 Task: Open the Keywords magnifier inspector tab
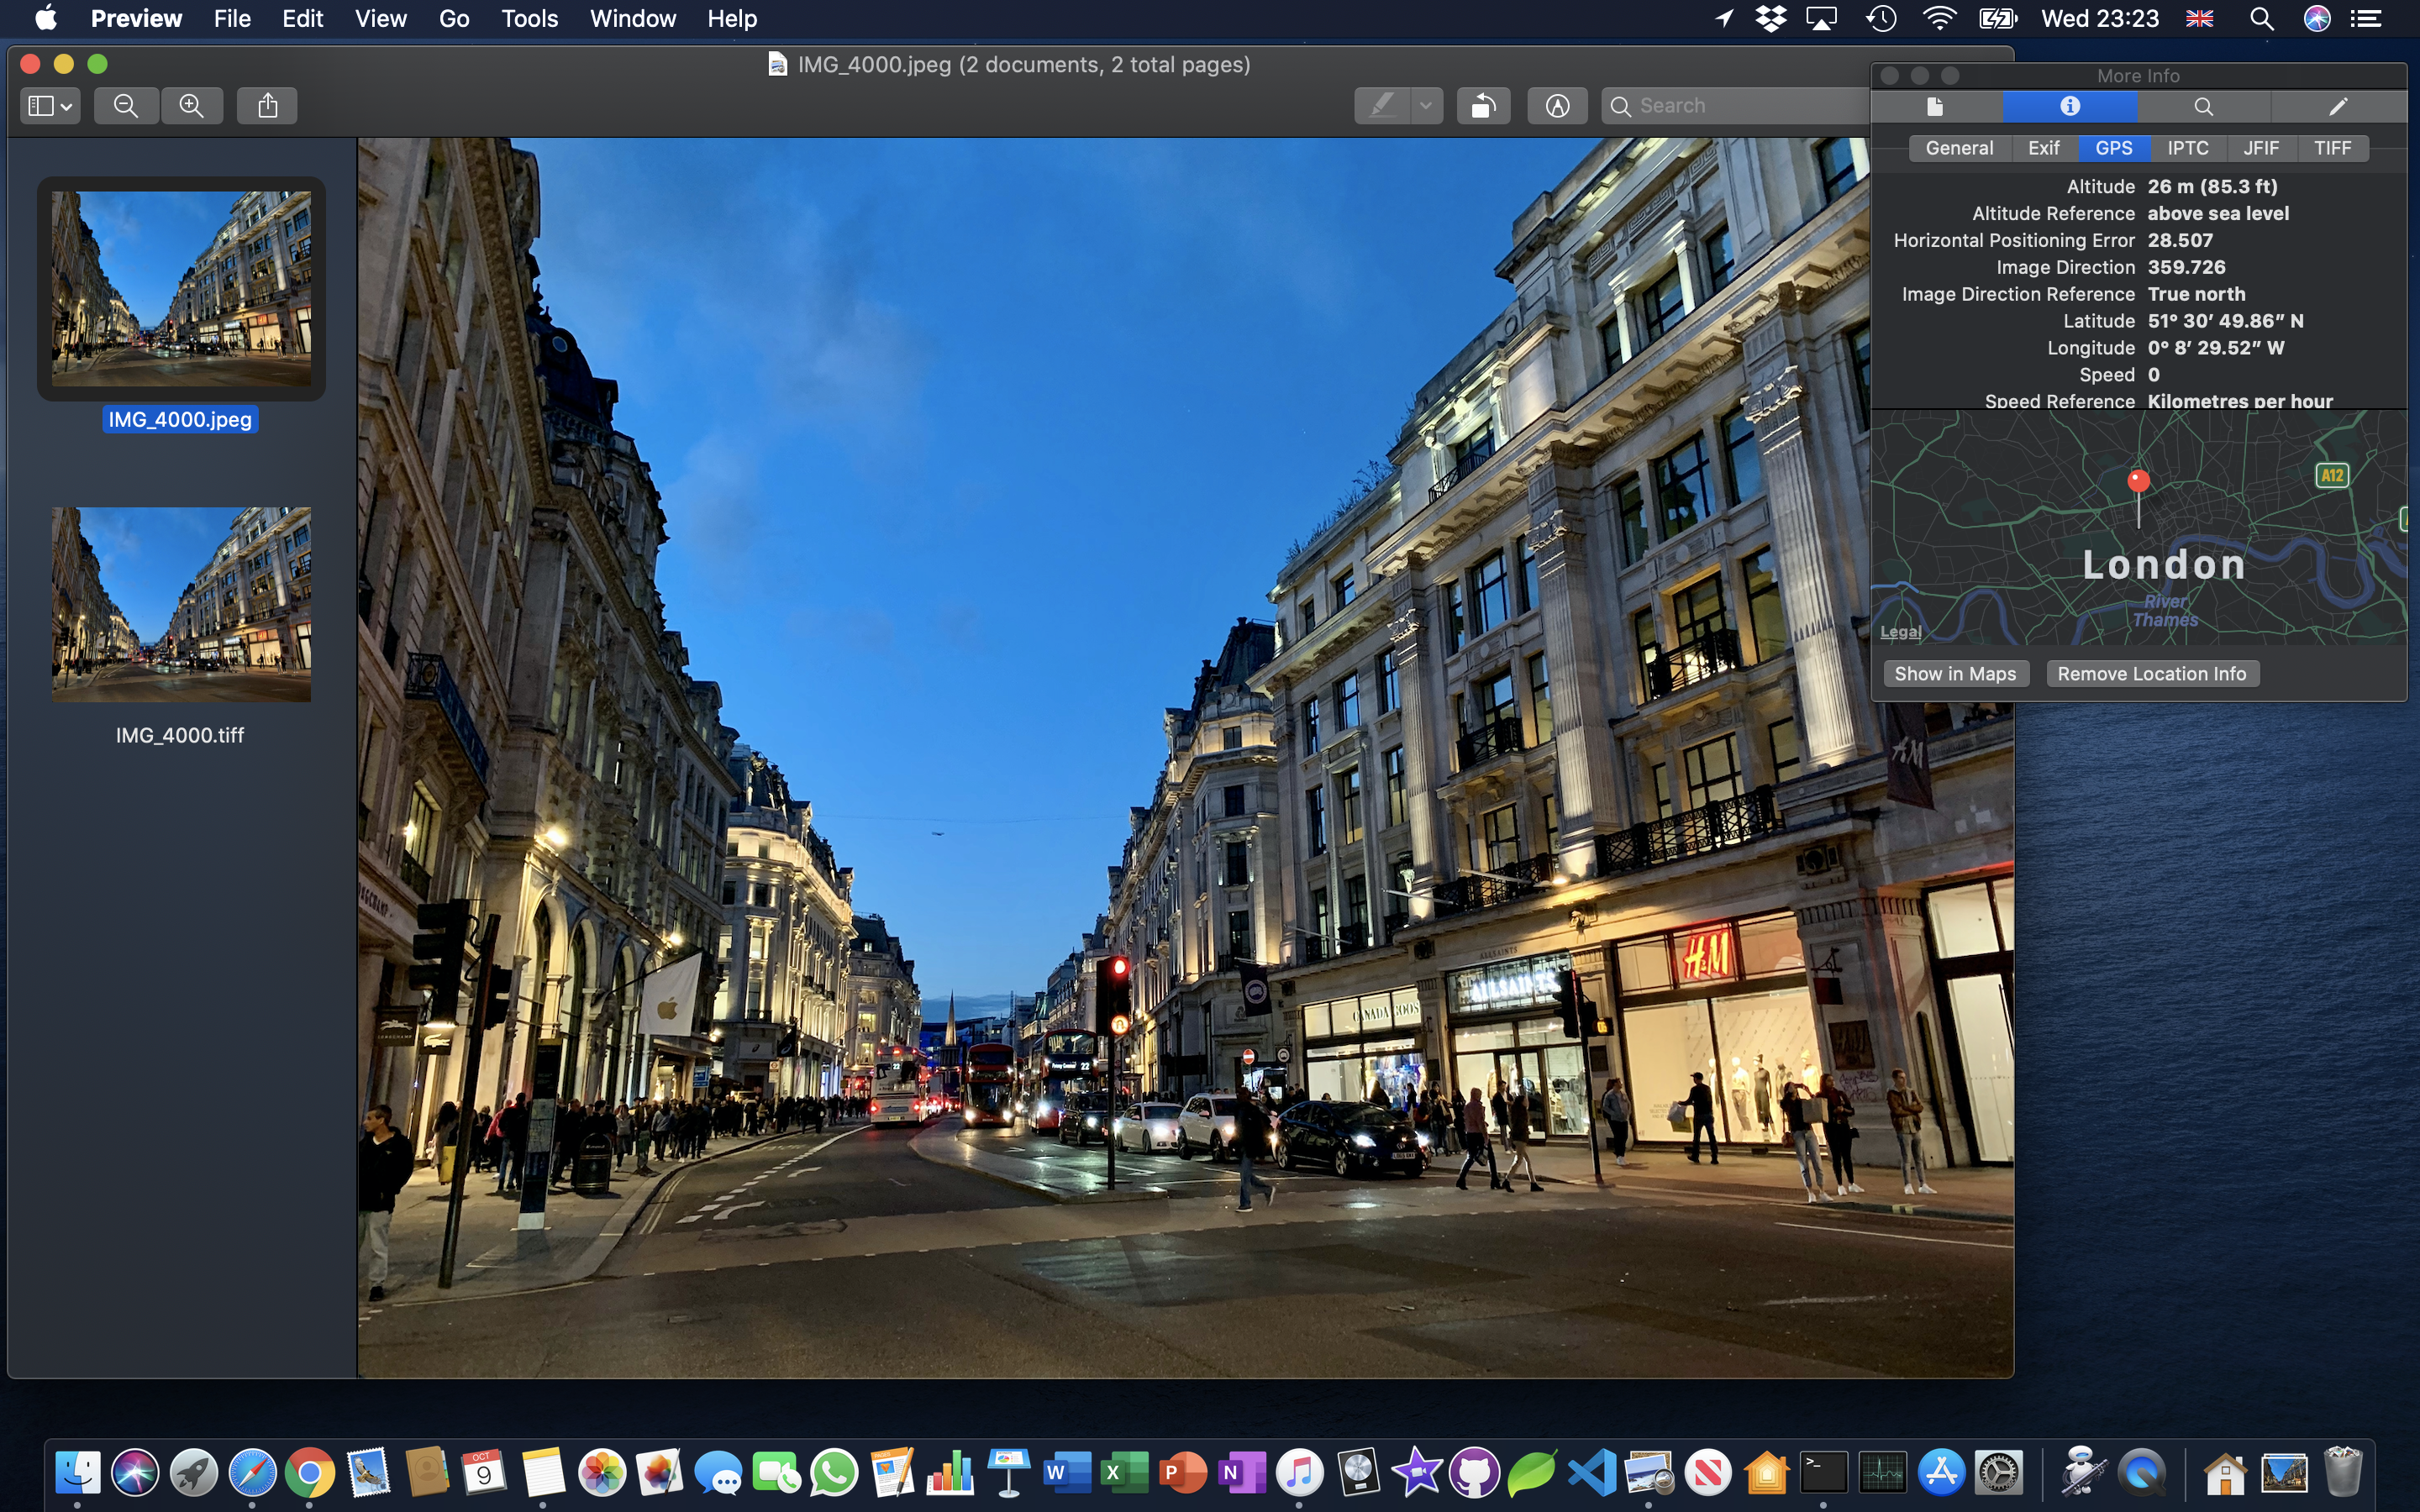point(2203,106)
